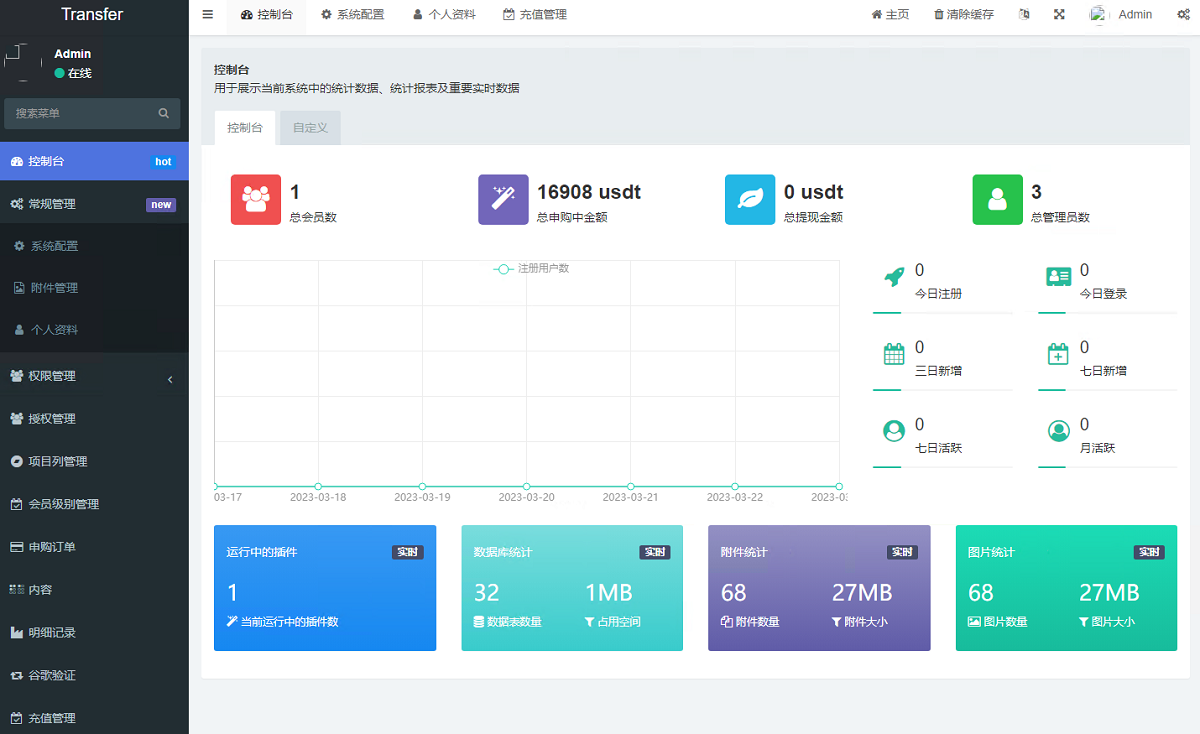Click the green 总管理员数 user icon
Screen dimensions: 1200x734
point(998,200)
